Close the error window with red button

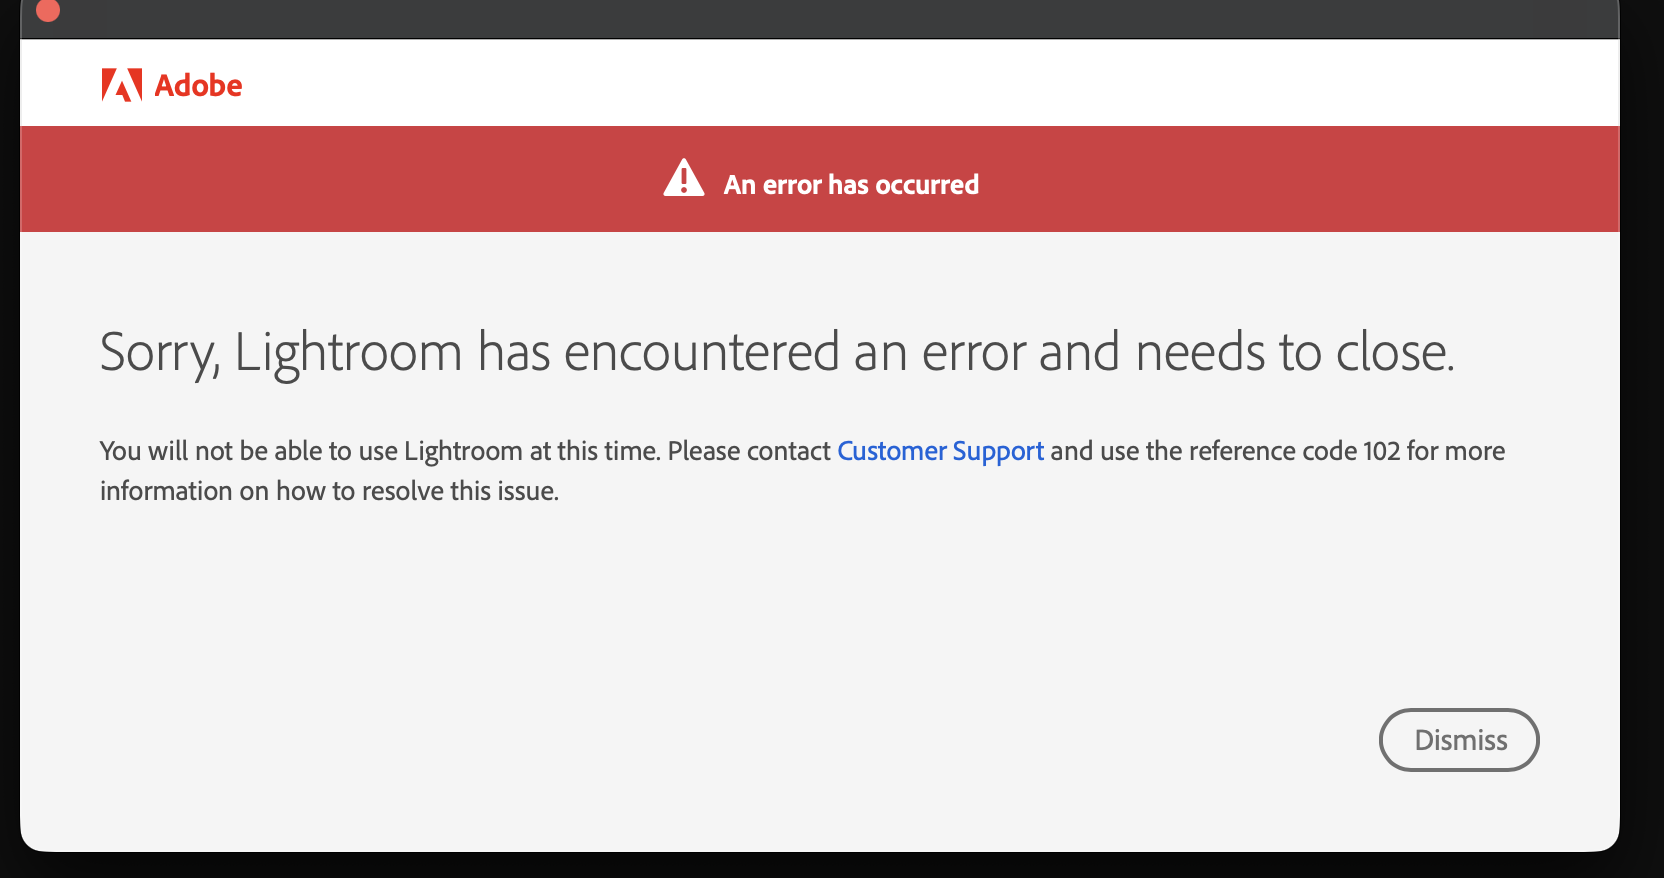(47, 10)
